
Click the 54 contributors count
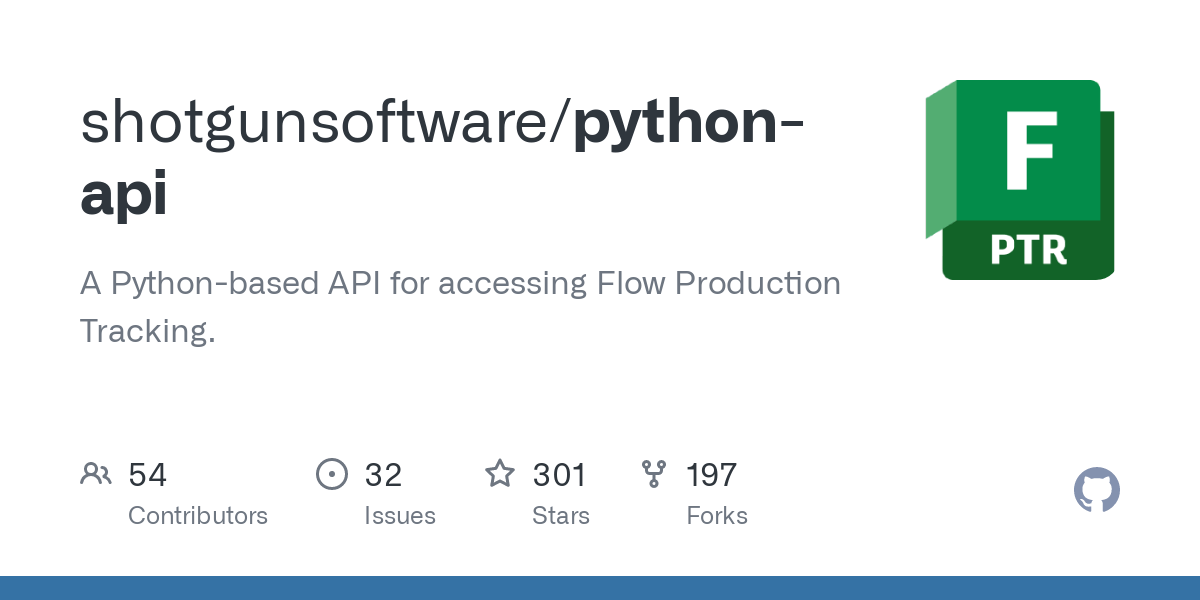click(148, 475)
